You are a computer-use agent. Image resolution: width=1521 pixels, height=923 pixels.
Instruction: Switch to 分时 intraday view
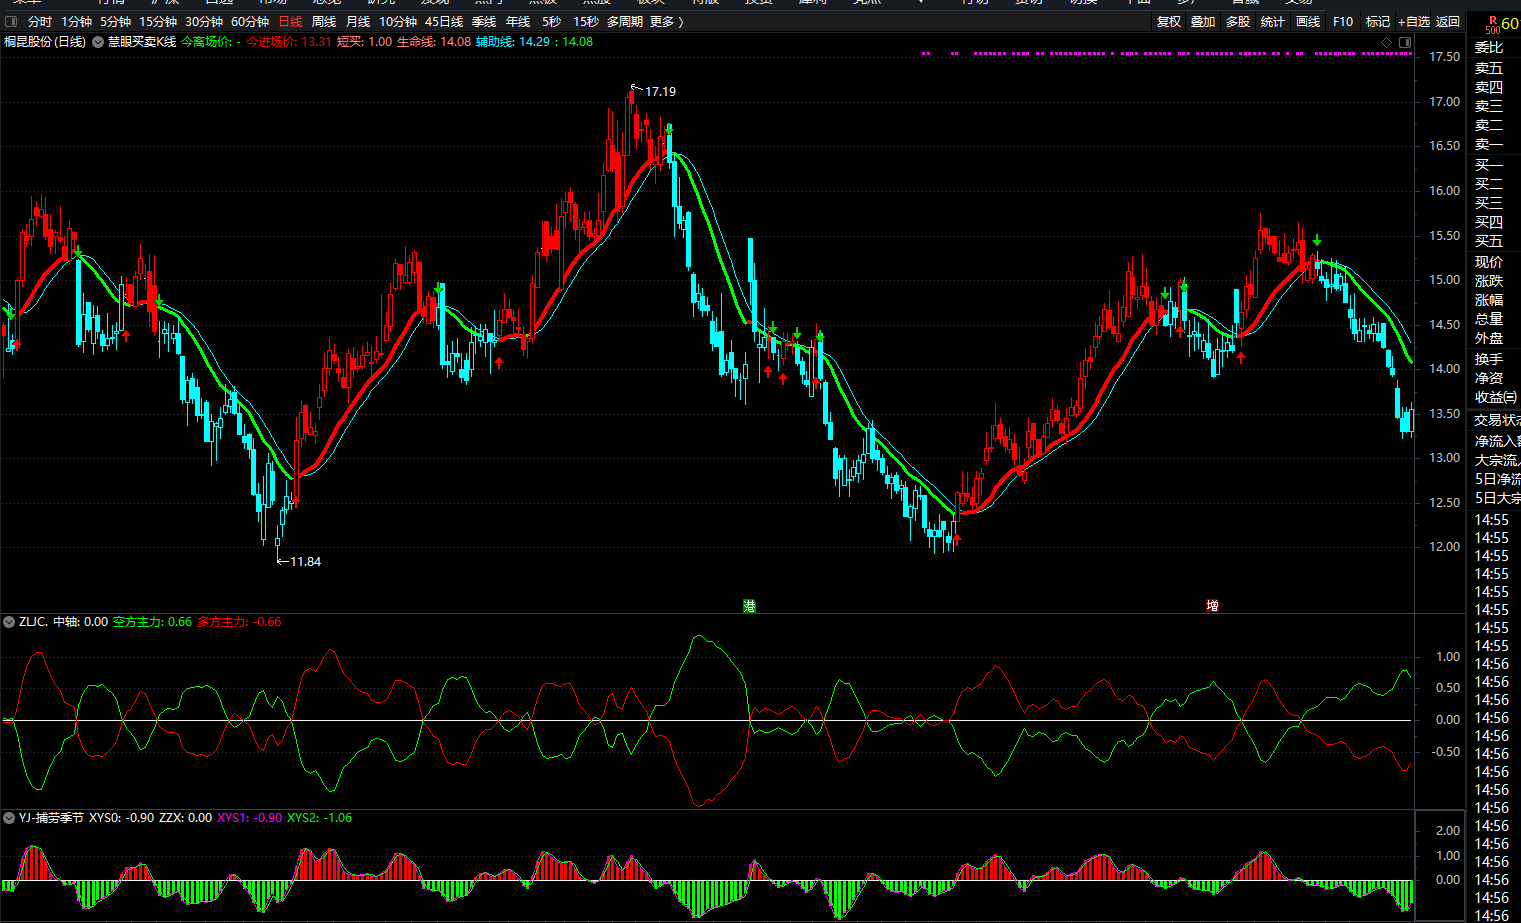pos(40,22)
